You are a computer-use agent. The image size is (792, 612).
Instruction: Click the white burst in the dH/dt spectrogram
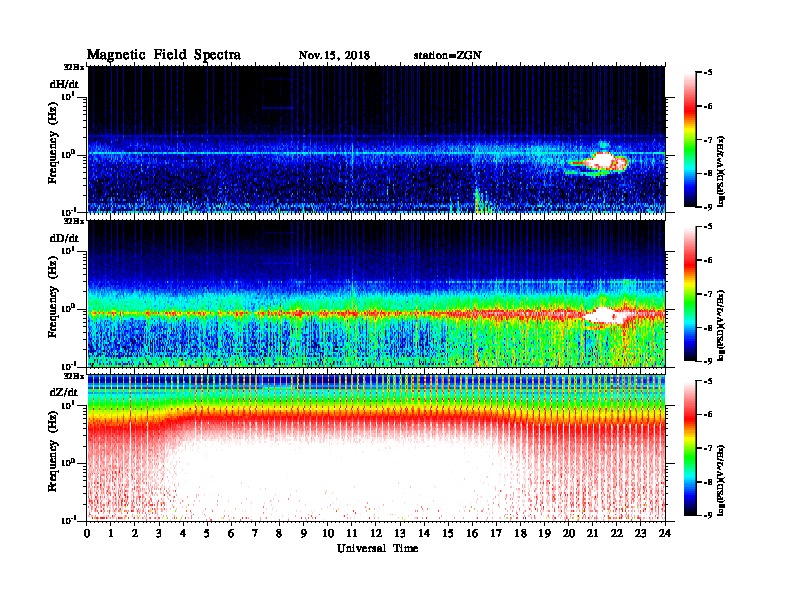coord(601,162)
